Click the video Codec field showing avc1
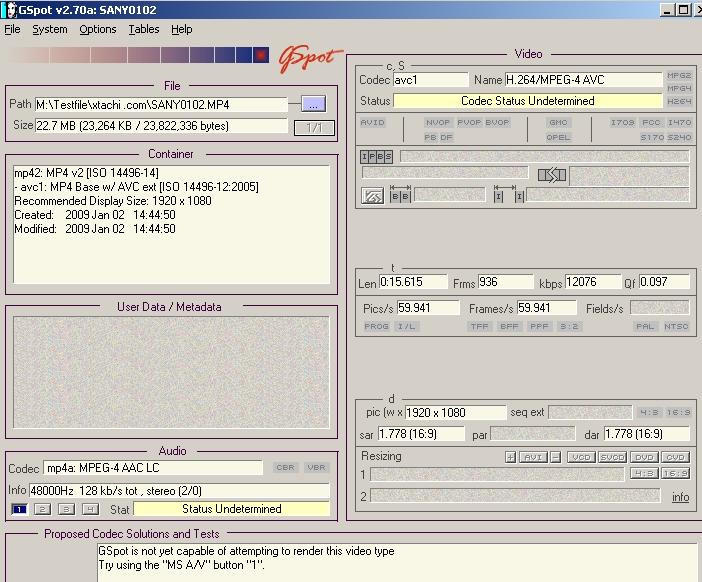The height and width of the screenshot is (582, 702). [x=431, y=80]
